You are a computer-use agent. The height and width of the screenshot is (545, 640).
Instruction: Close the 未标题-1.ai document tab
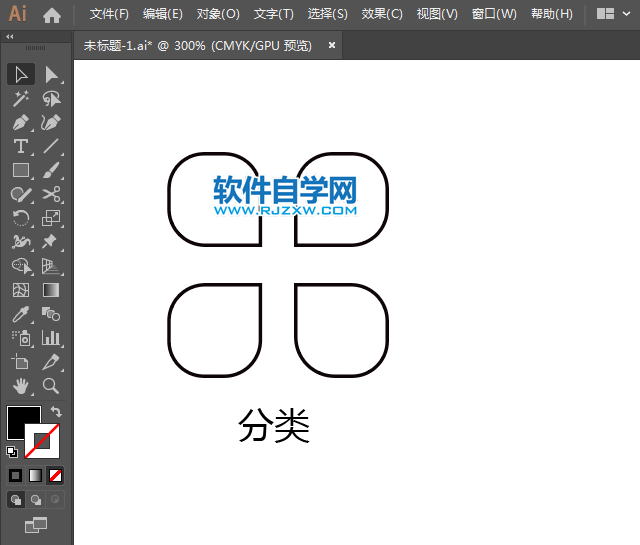coord(332,45)
